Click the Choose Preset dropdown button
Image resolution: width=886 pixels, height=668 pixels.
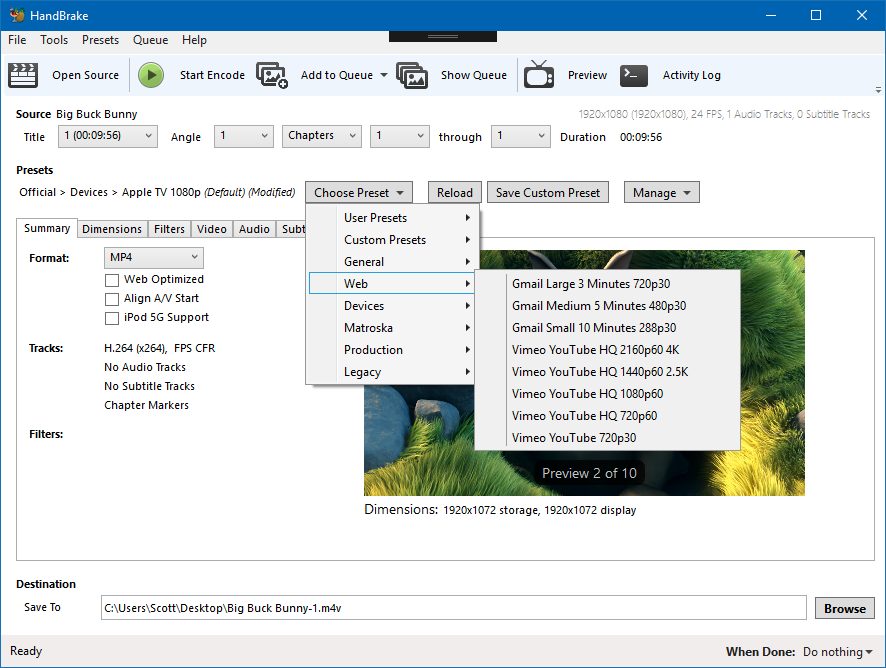[359, 193]
